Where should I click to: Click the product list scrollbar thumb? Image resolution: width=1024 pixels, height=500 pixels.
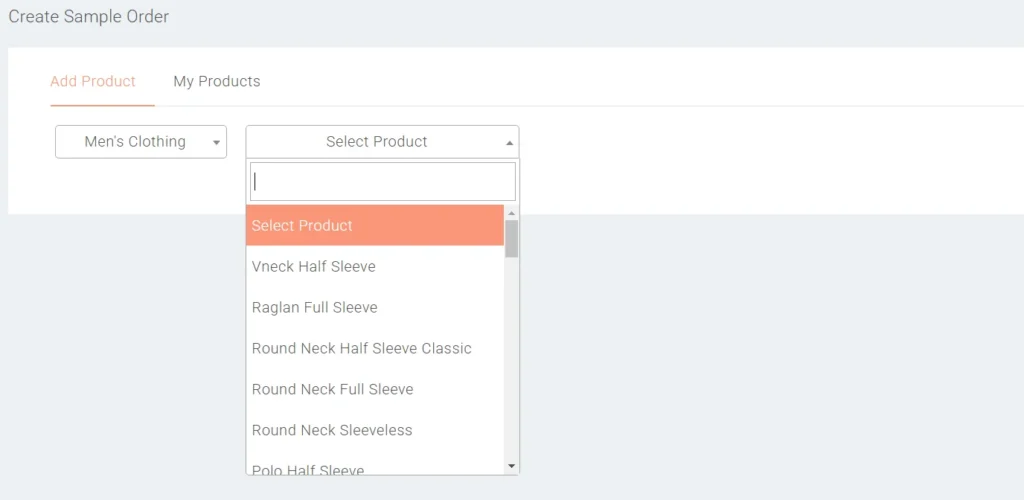[x=512, y=239]
